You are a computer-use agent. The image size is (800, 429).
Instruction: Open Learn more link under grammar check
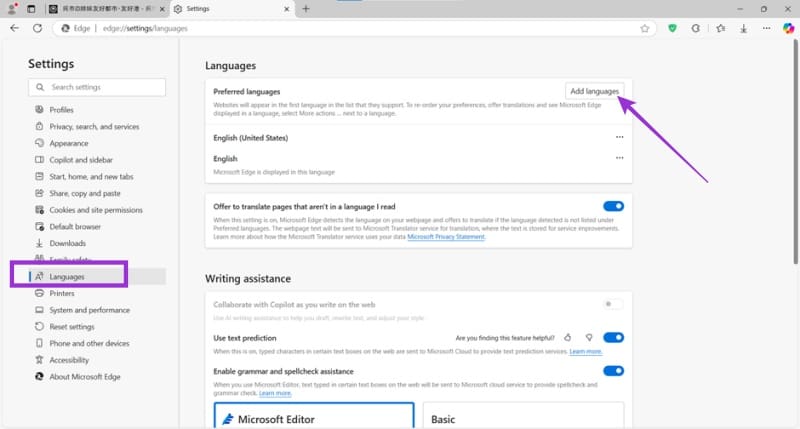275,393
